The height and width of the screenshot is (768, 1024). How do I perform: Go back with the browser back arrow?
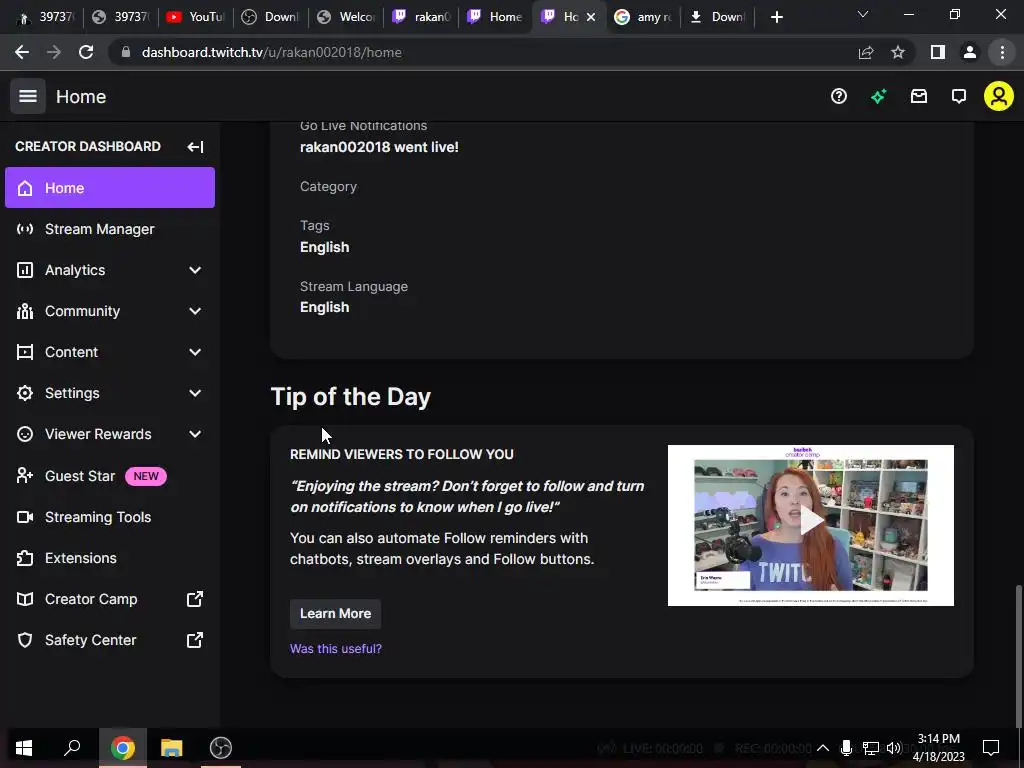click(22, 52)
